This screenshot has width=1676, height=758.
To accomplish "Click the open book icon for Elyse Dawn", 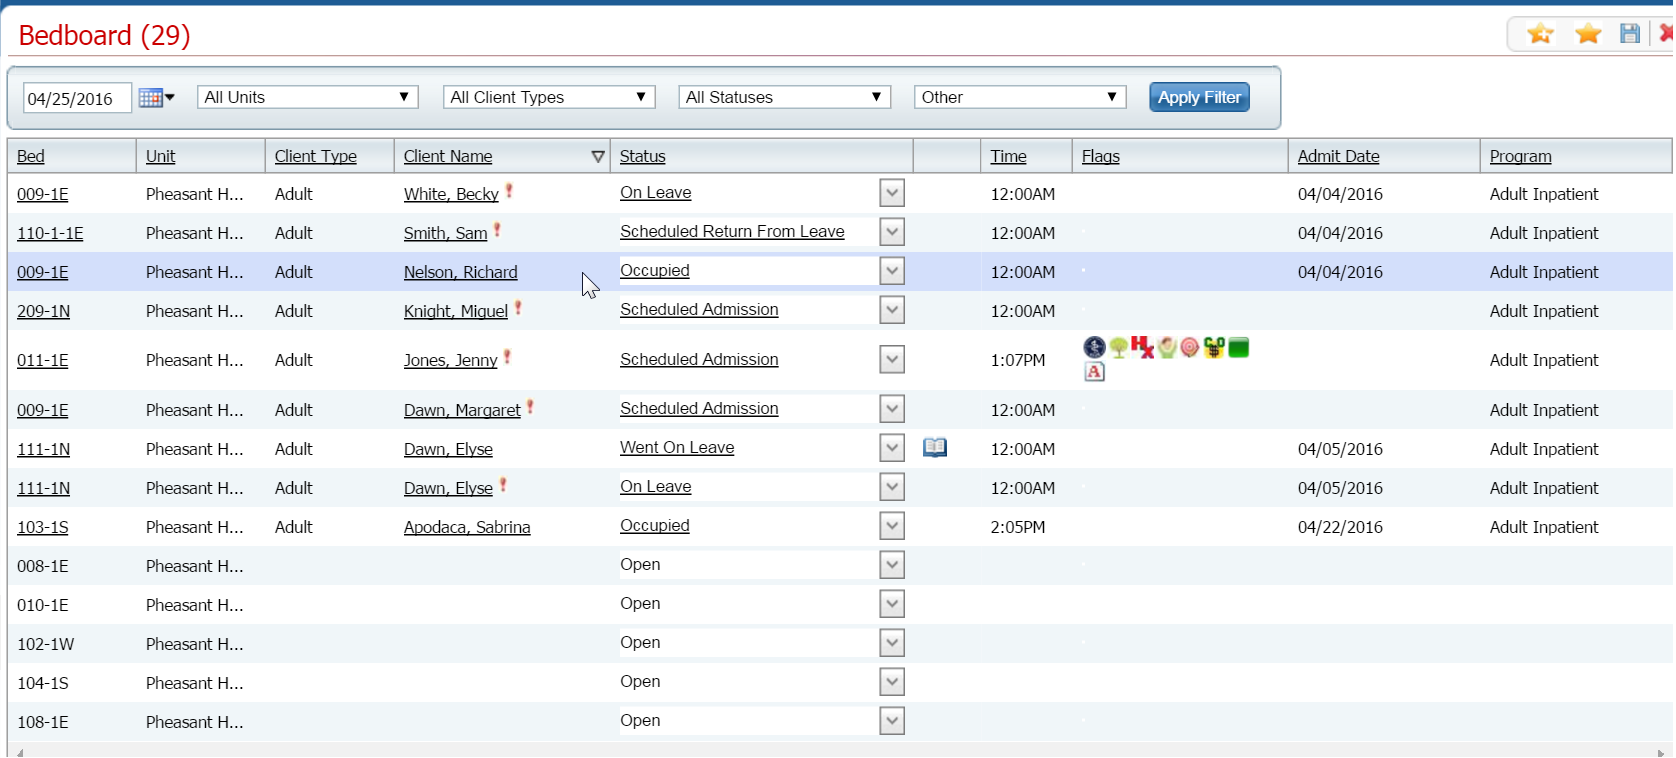I will 935,447.
